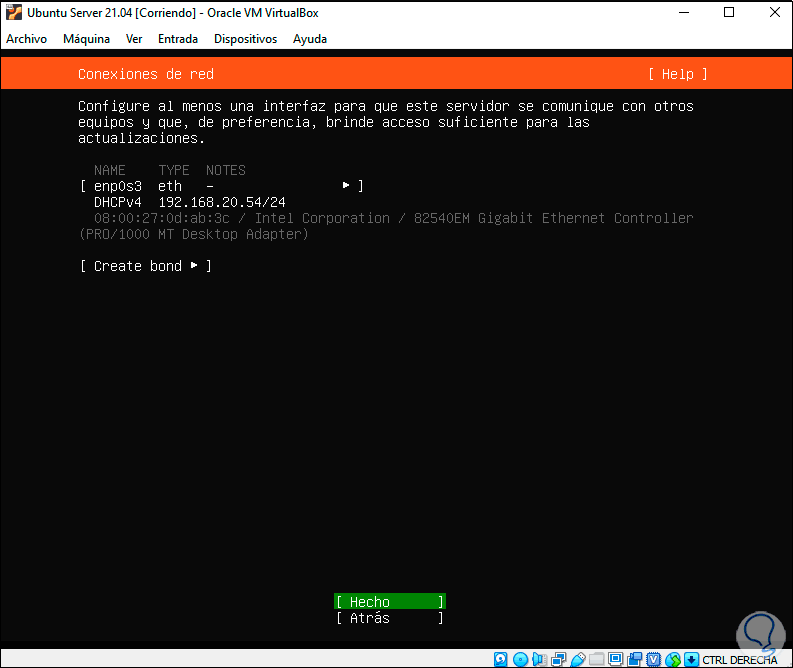Open the Archivo menu
This screenshot has height=668, width=793.
tap(26, 39)
